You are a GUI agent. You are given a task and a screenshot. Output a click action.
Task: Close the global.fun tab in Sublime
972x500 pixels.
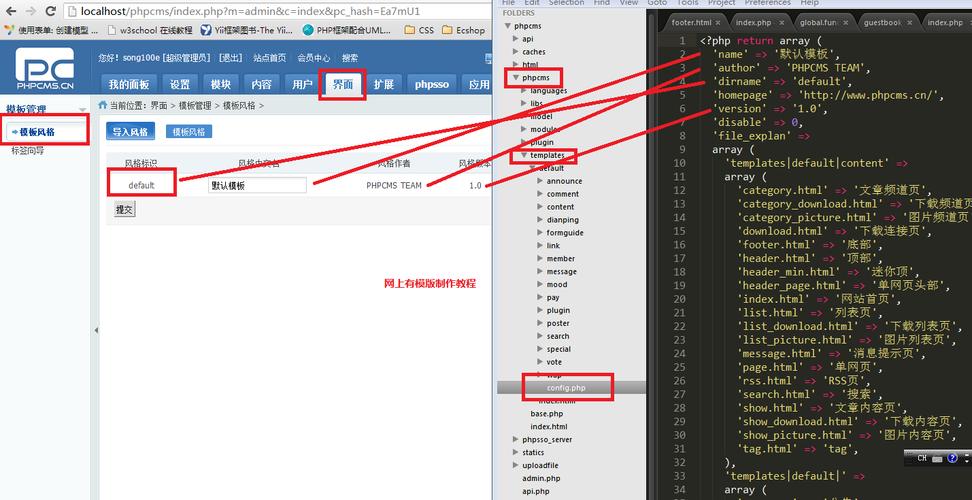[846, 22]
